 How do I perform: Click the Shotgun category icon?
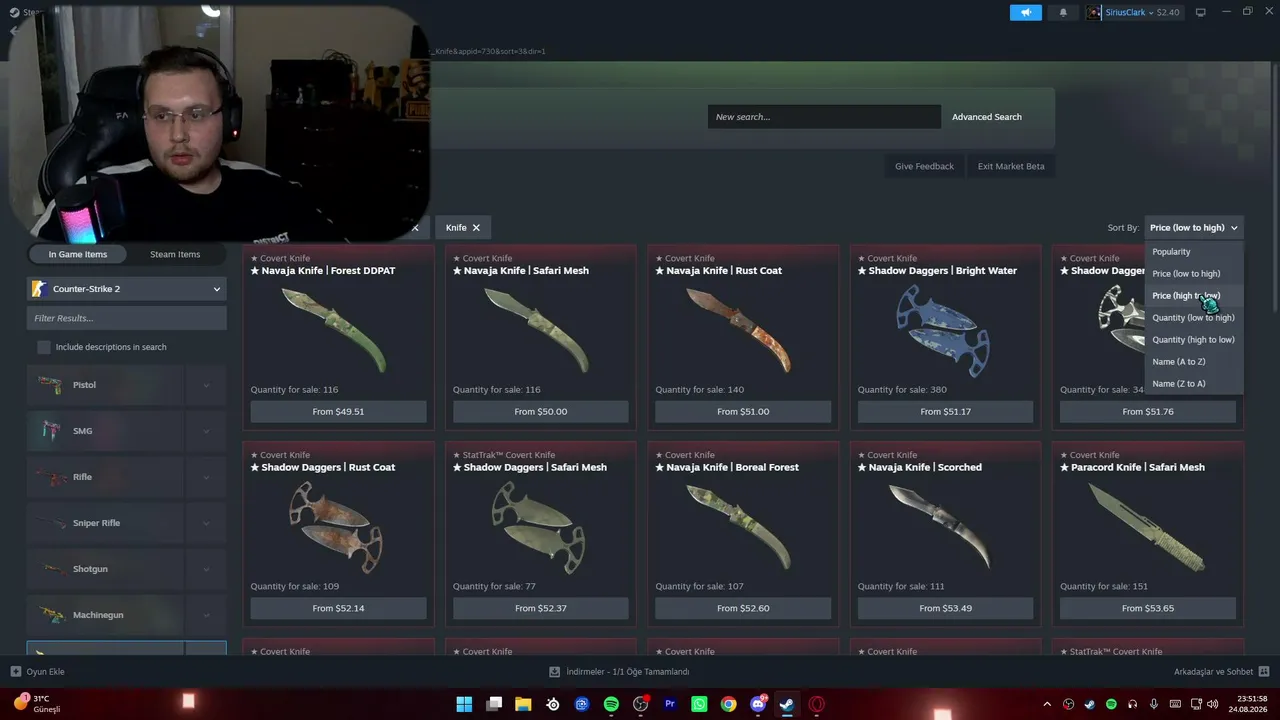point(50,569)
